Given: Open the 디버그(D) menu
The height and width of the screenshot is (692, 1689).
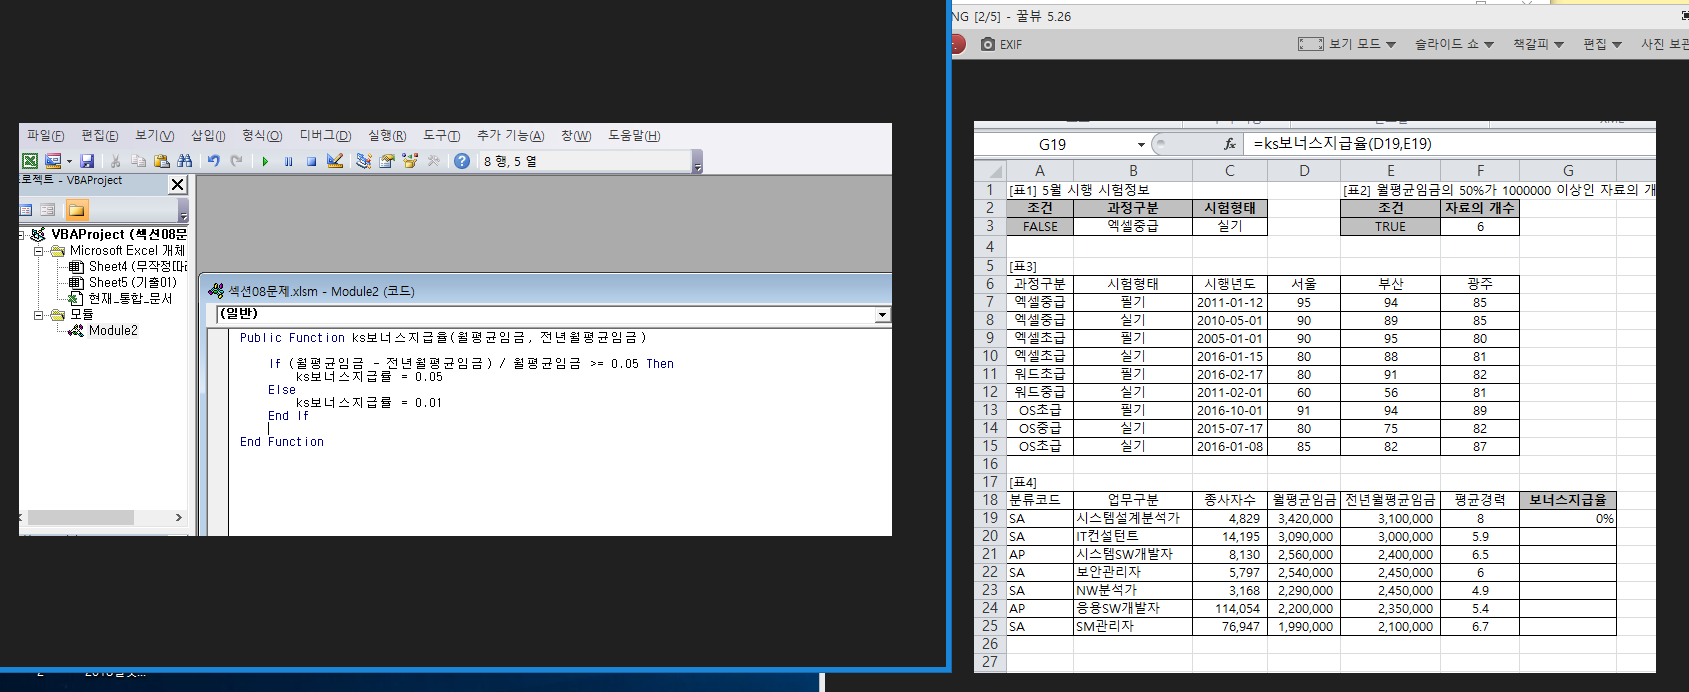Looking at the screenshot, I should [325, 136].
